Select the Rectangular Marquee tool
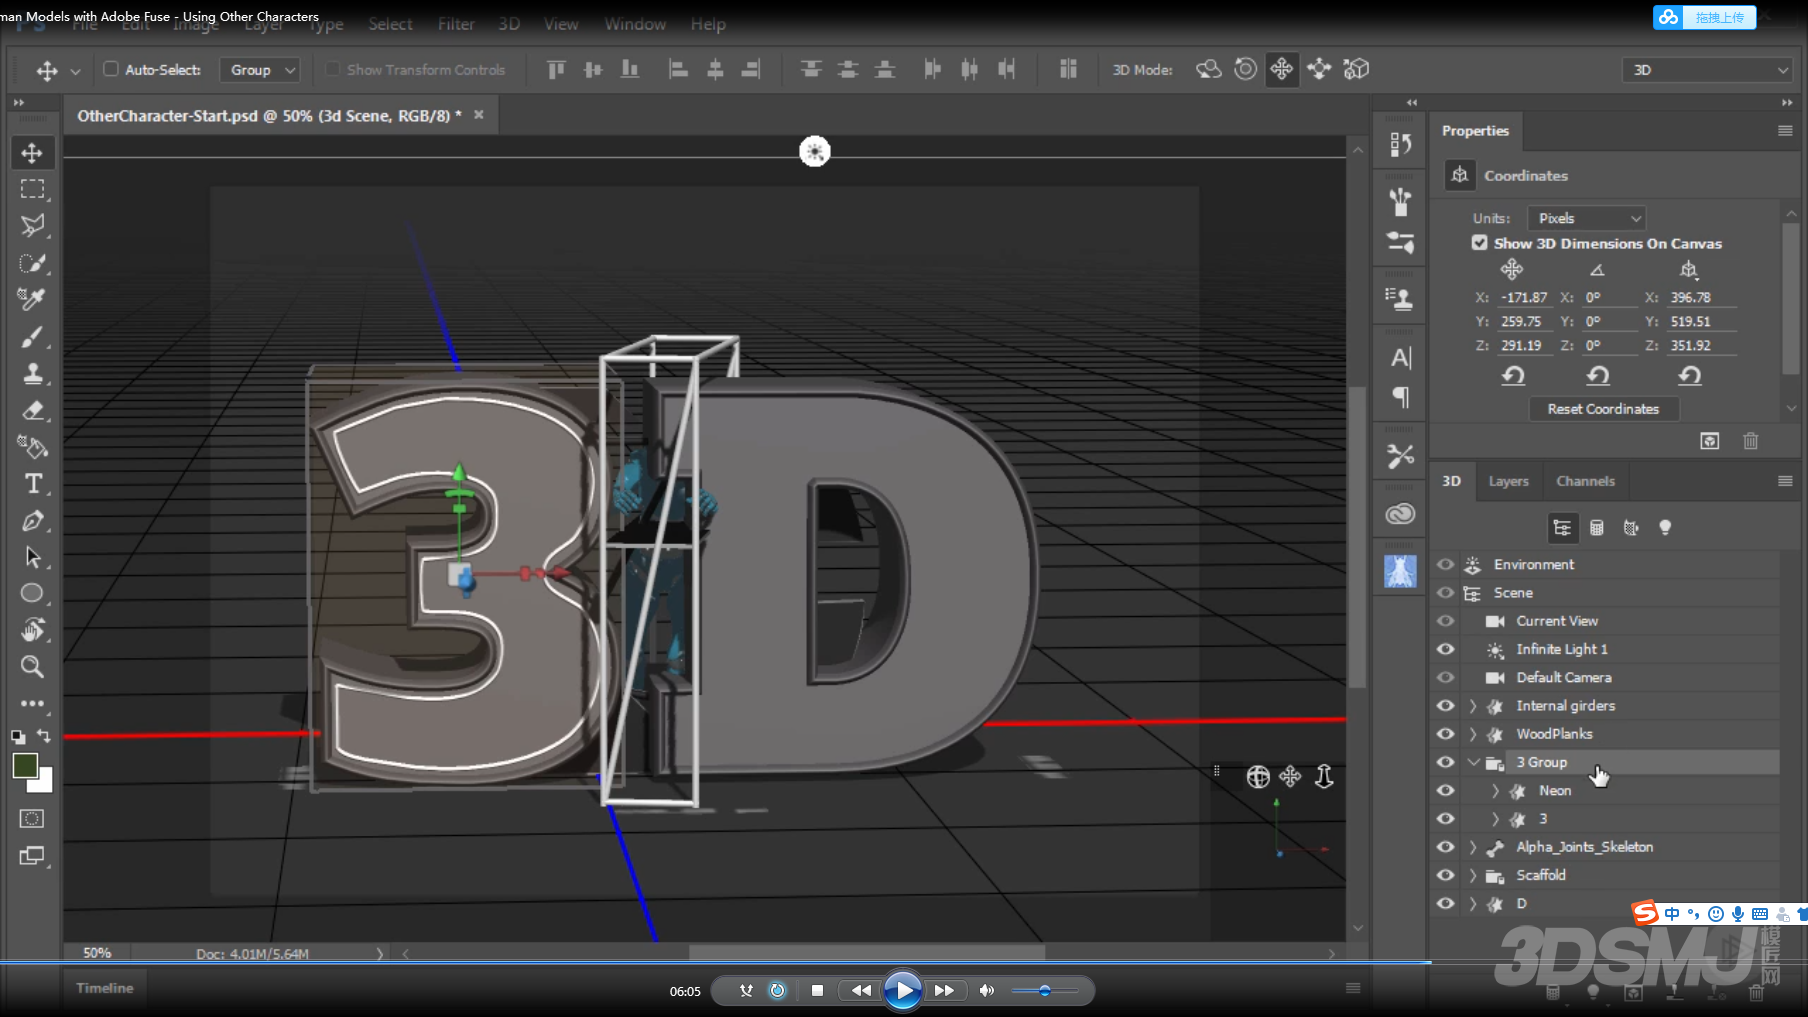 click(32, 189)
